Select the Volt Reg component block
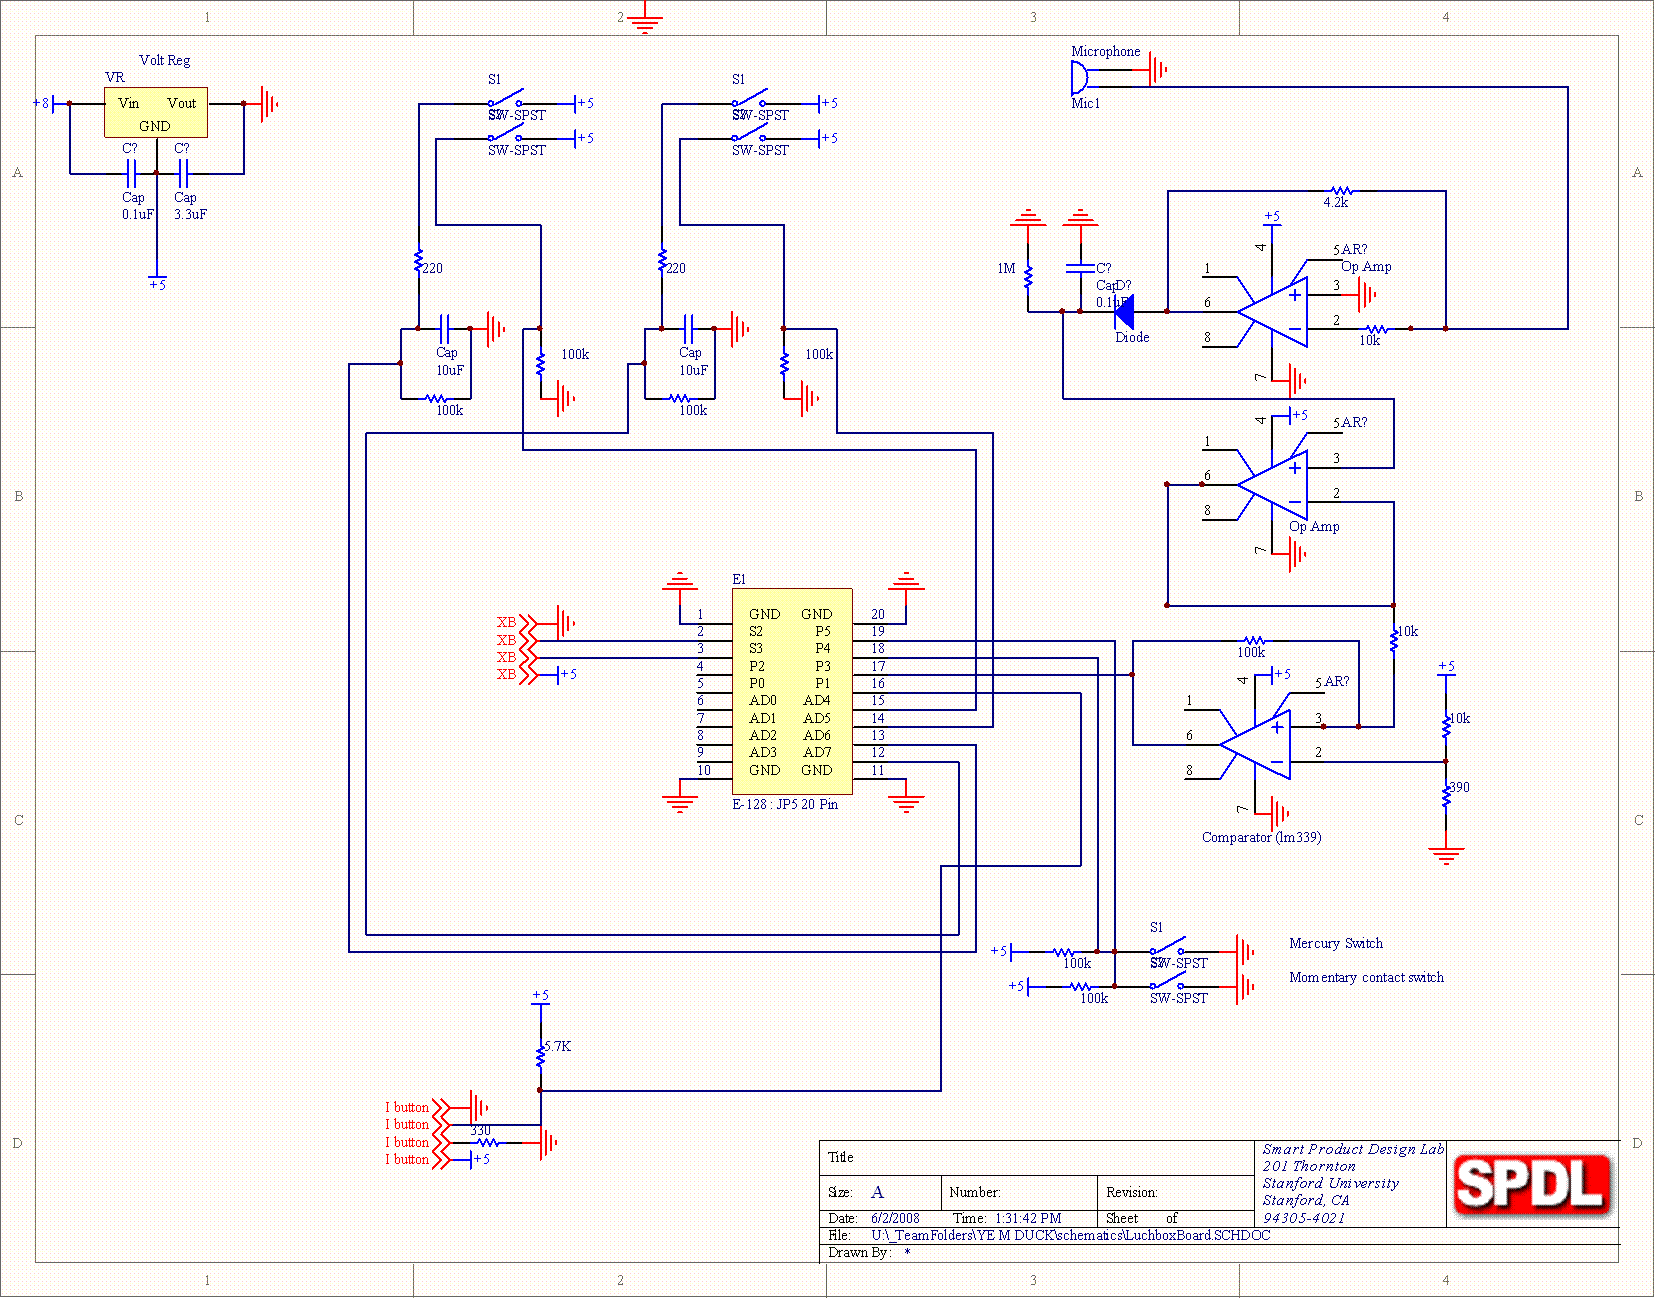This screenshot has width=1656, height=1299. [155, 112]
